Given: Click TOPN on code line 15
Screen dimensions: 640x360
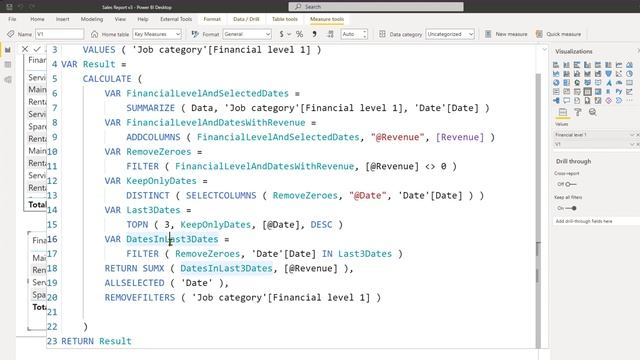Looking at the screenshot, I should pyautogui.click(x=137, y=224).
